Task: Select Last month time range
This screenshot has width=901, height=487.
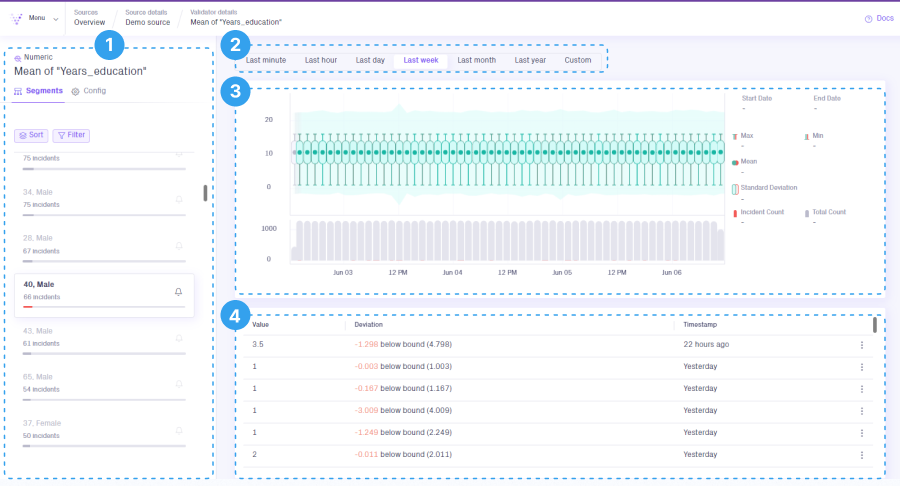Action: point(476,60)
